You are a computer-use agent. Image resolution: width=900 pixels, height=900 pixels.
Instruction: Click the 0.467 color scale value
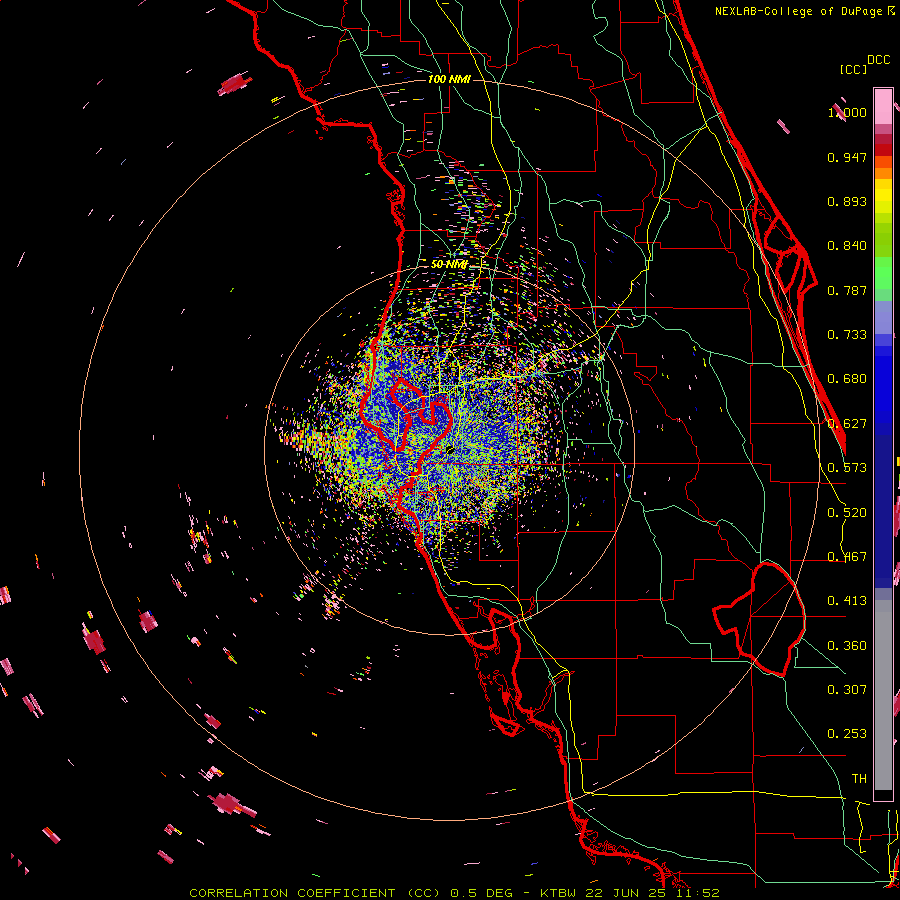click(847, 557)
